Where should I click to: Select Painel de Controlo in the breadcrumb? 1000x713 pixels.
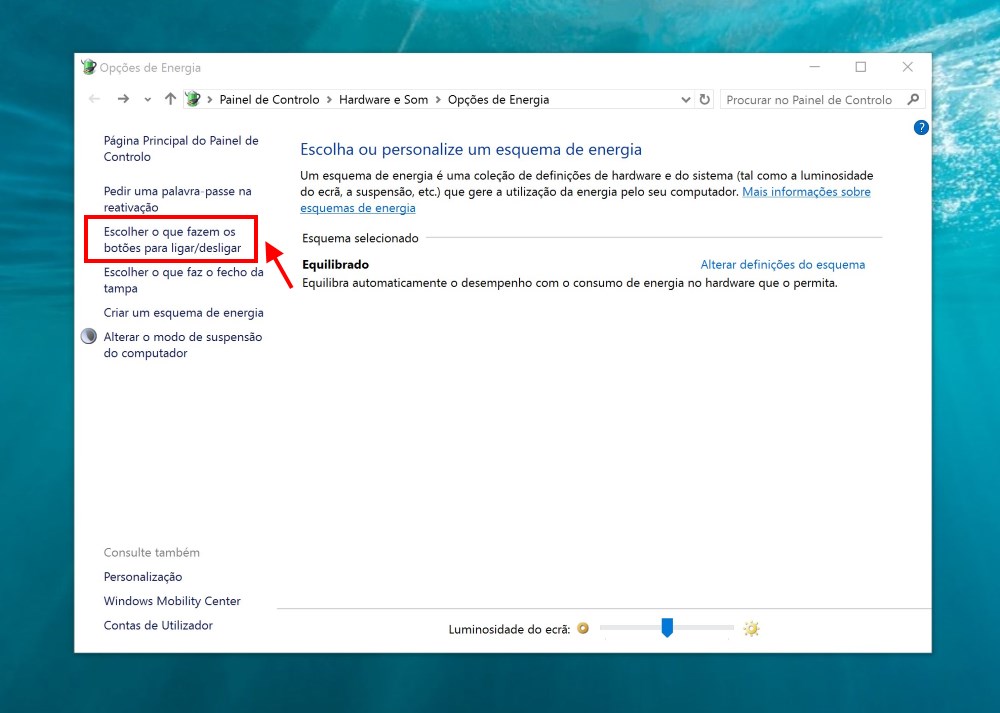point(267,99)
